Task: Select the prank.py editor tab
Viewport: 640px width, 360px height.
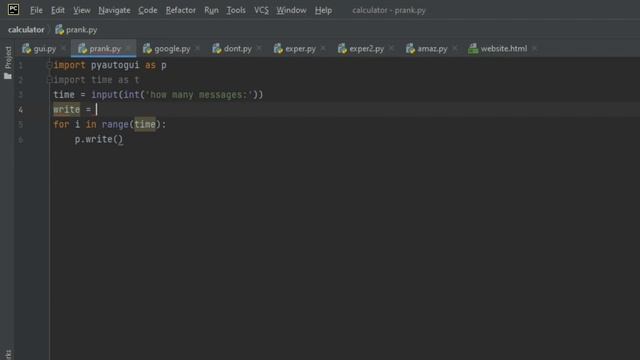Action: (x=105, y=49)
